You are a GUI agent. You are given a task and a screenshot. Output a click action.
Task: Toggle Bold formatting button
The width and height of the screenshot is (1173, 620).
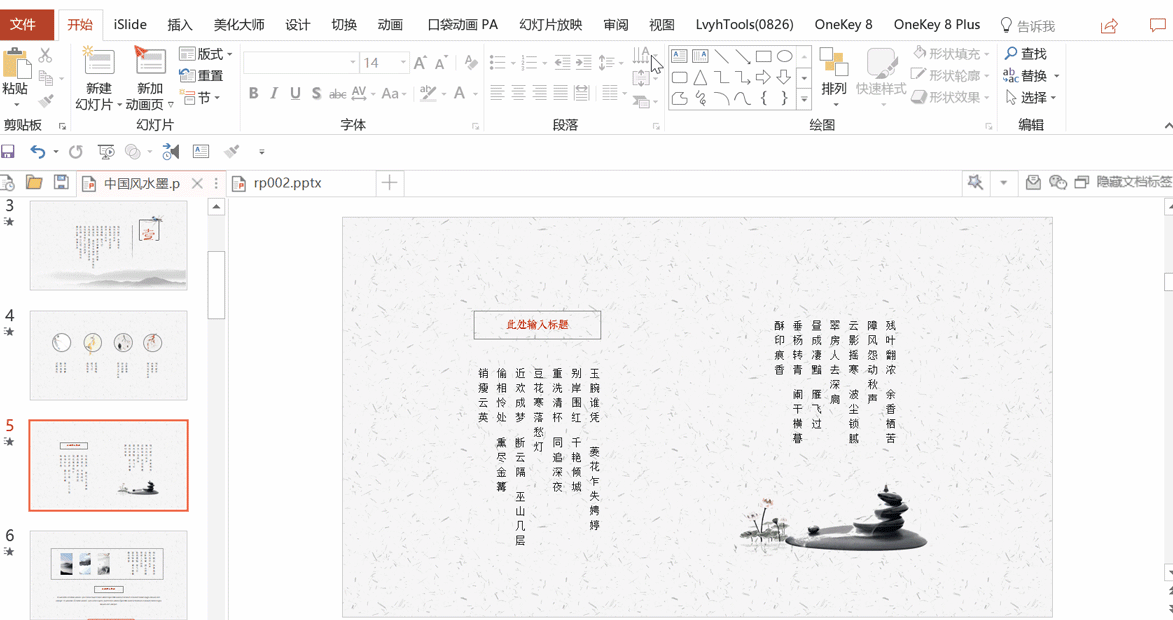click(254, 93)
